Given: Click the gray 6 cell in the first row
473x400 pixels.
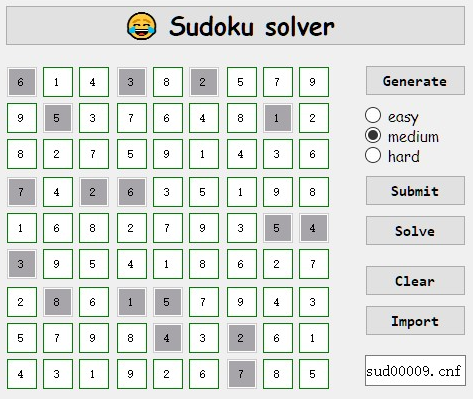Looking at the screenshot, I should tap(22, 82).
